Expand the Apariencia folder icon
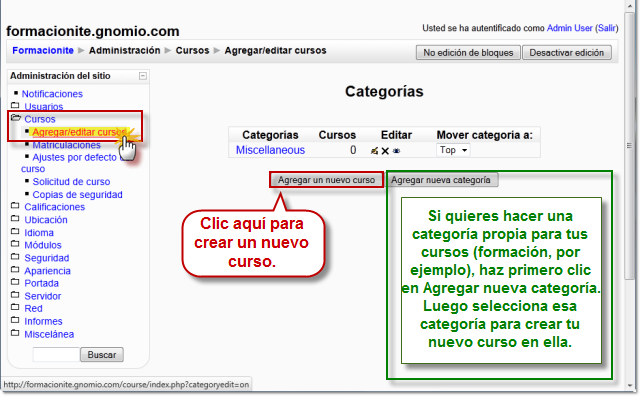640x396 pixels. 15,269
